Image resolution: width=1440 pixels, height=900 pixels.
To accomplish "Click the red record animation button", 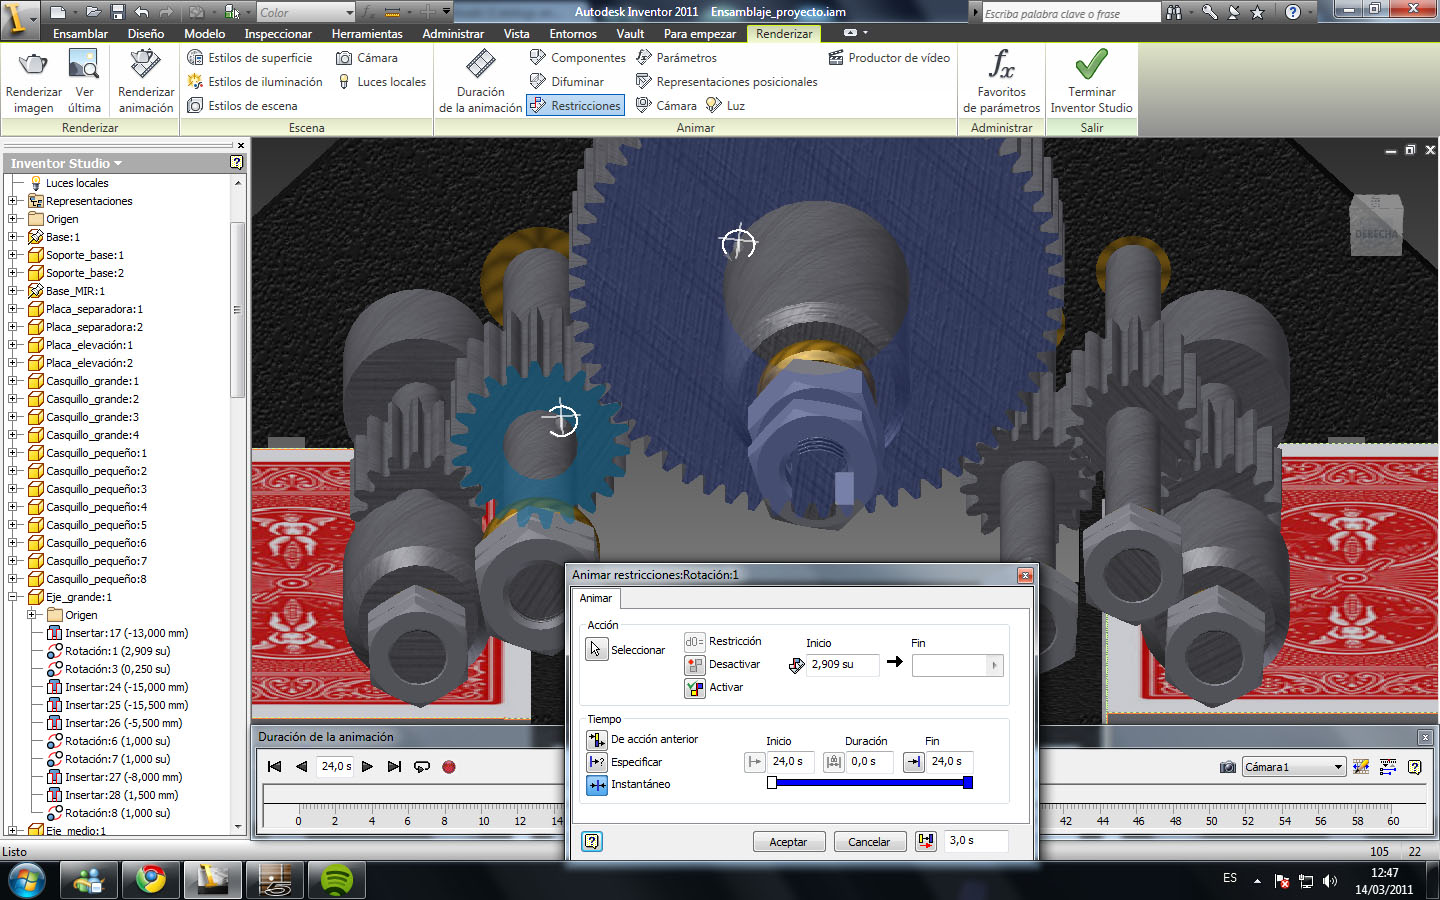I will (449, 767).
